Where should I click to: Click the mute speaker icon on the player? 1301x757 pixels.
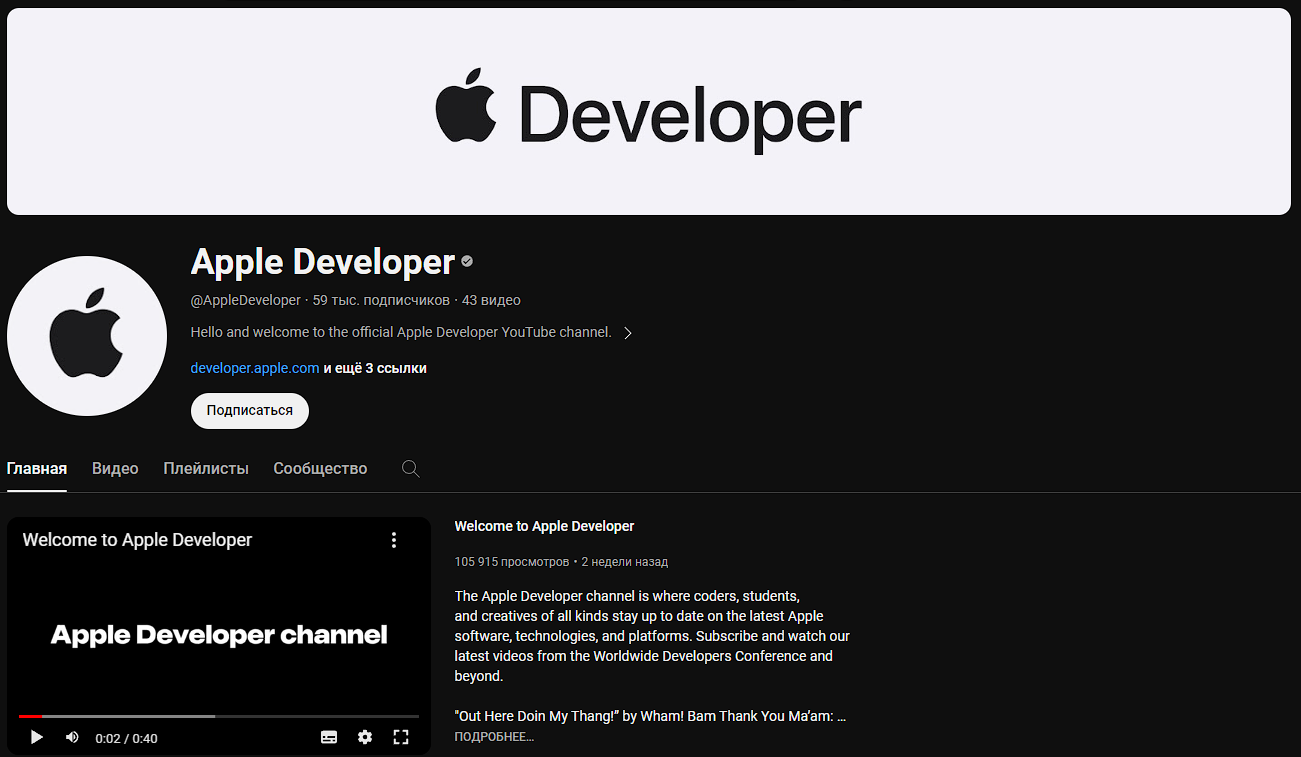click(x=71, y=737)
